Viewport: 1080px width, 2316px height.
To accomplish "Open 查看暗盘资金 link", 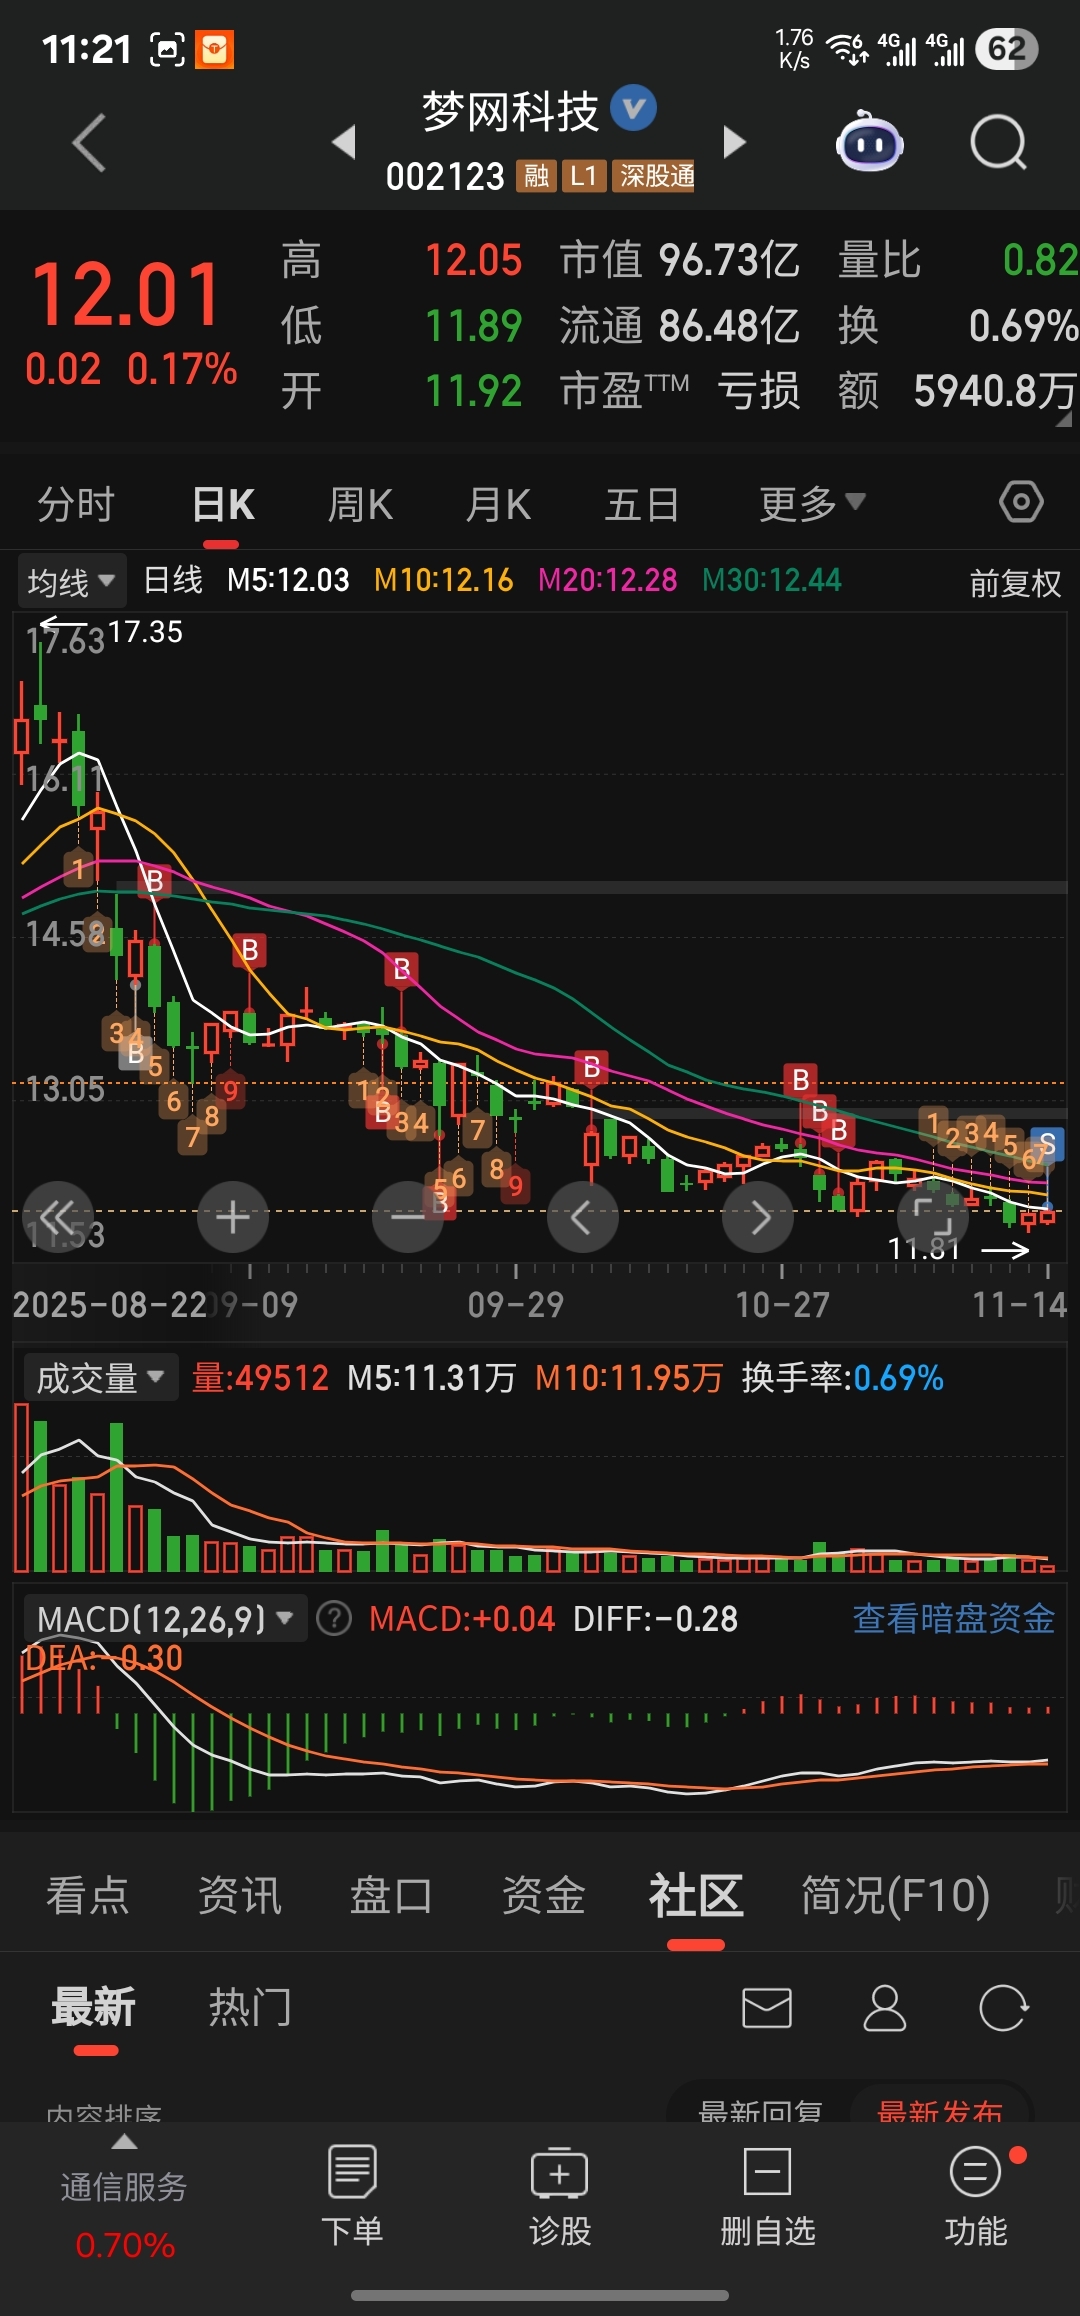I will [954, 1618].
